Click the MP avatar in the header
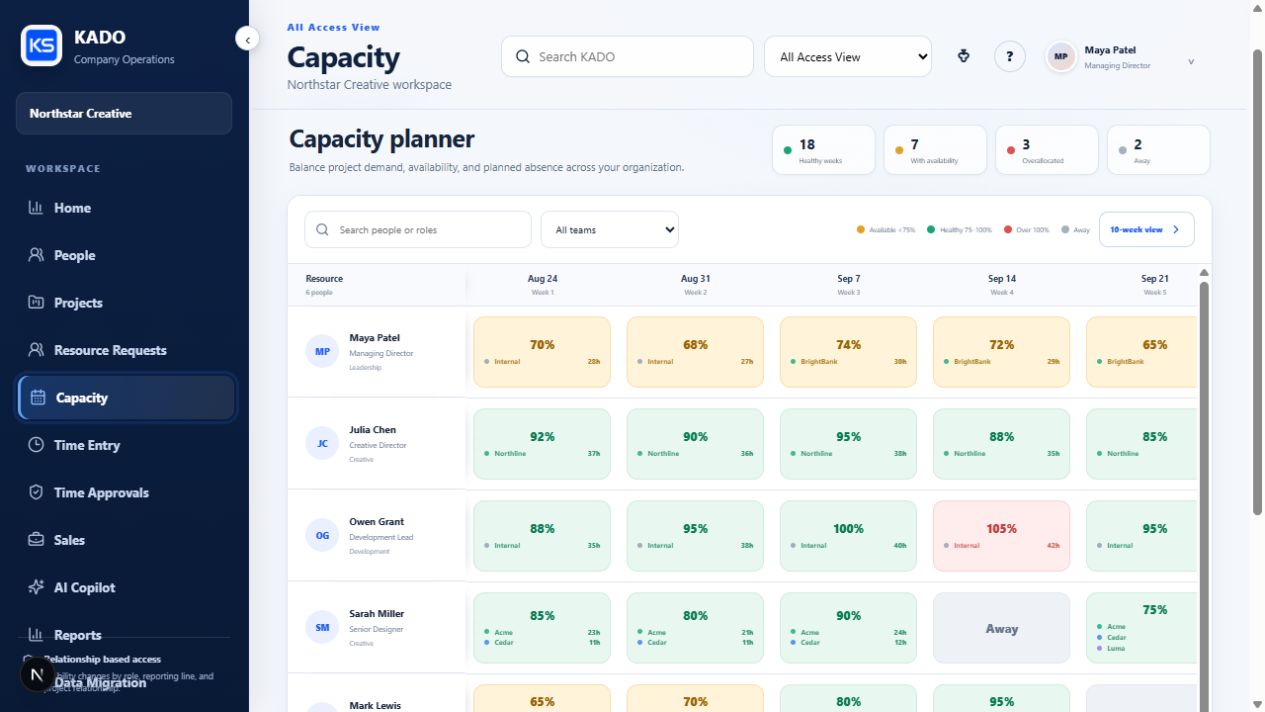The height and width of the screenshot is (712, 1265). pos(1061,57)
